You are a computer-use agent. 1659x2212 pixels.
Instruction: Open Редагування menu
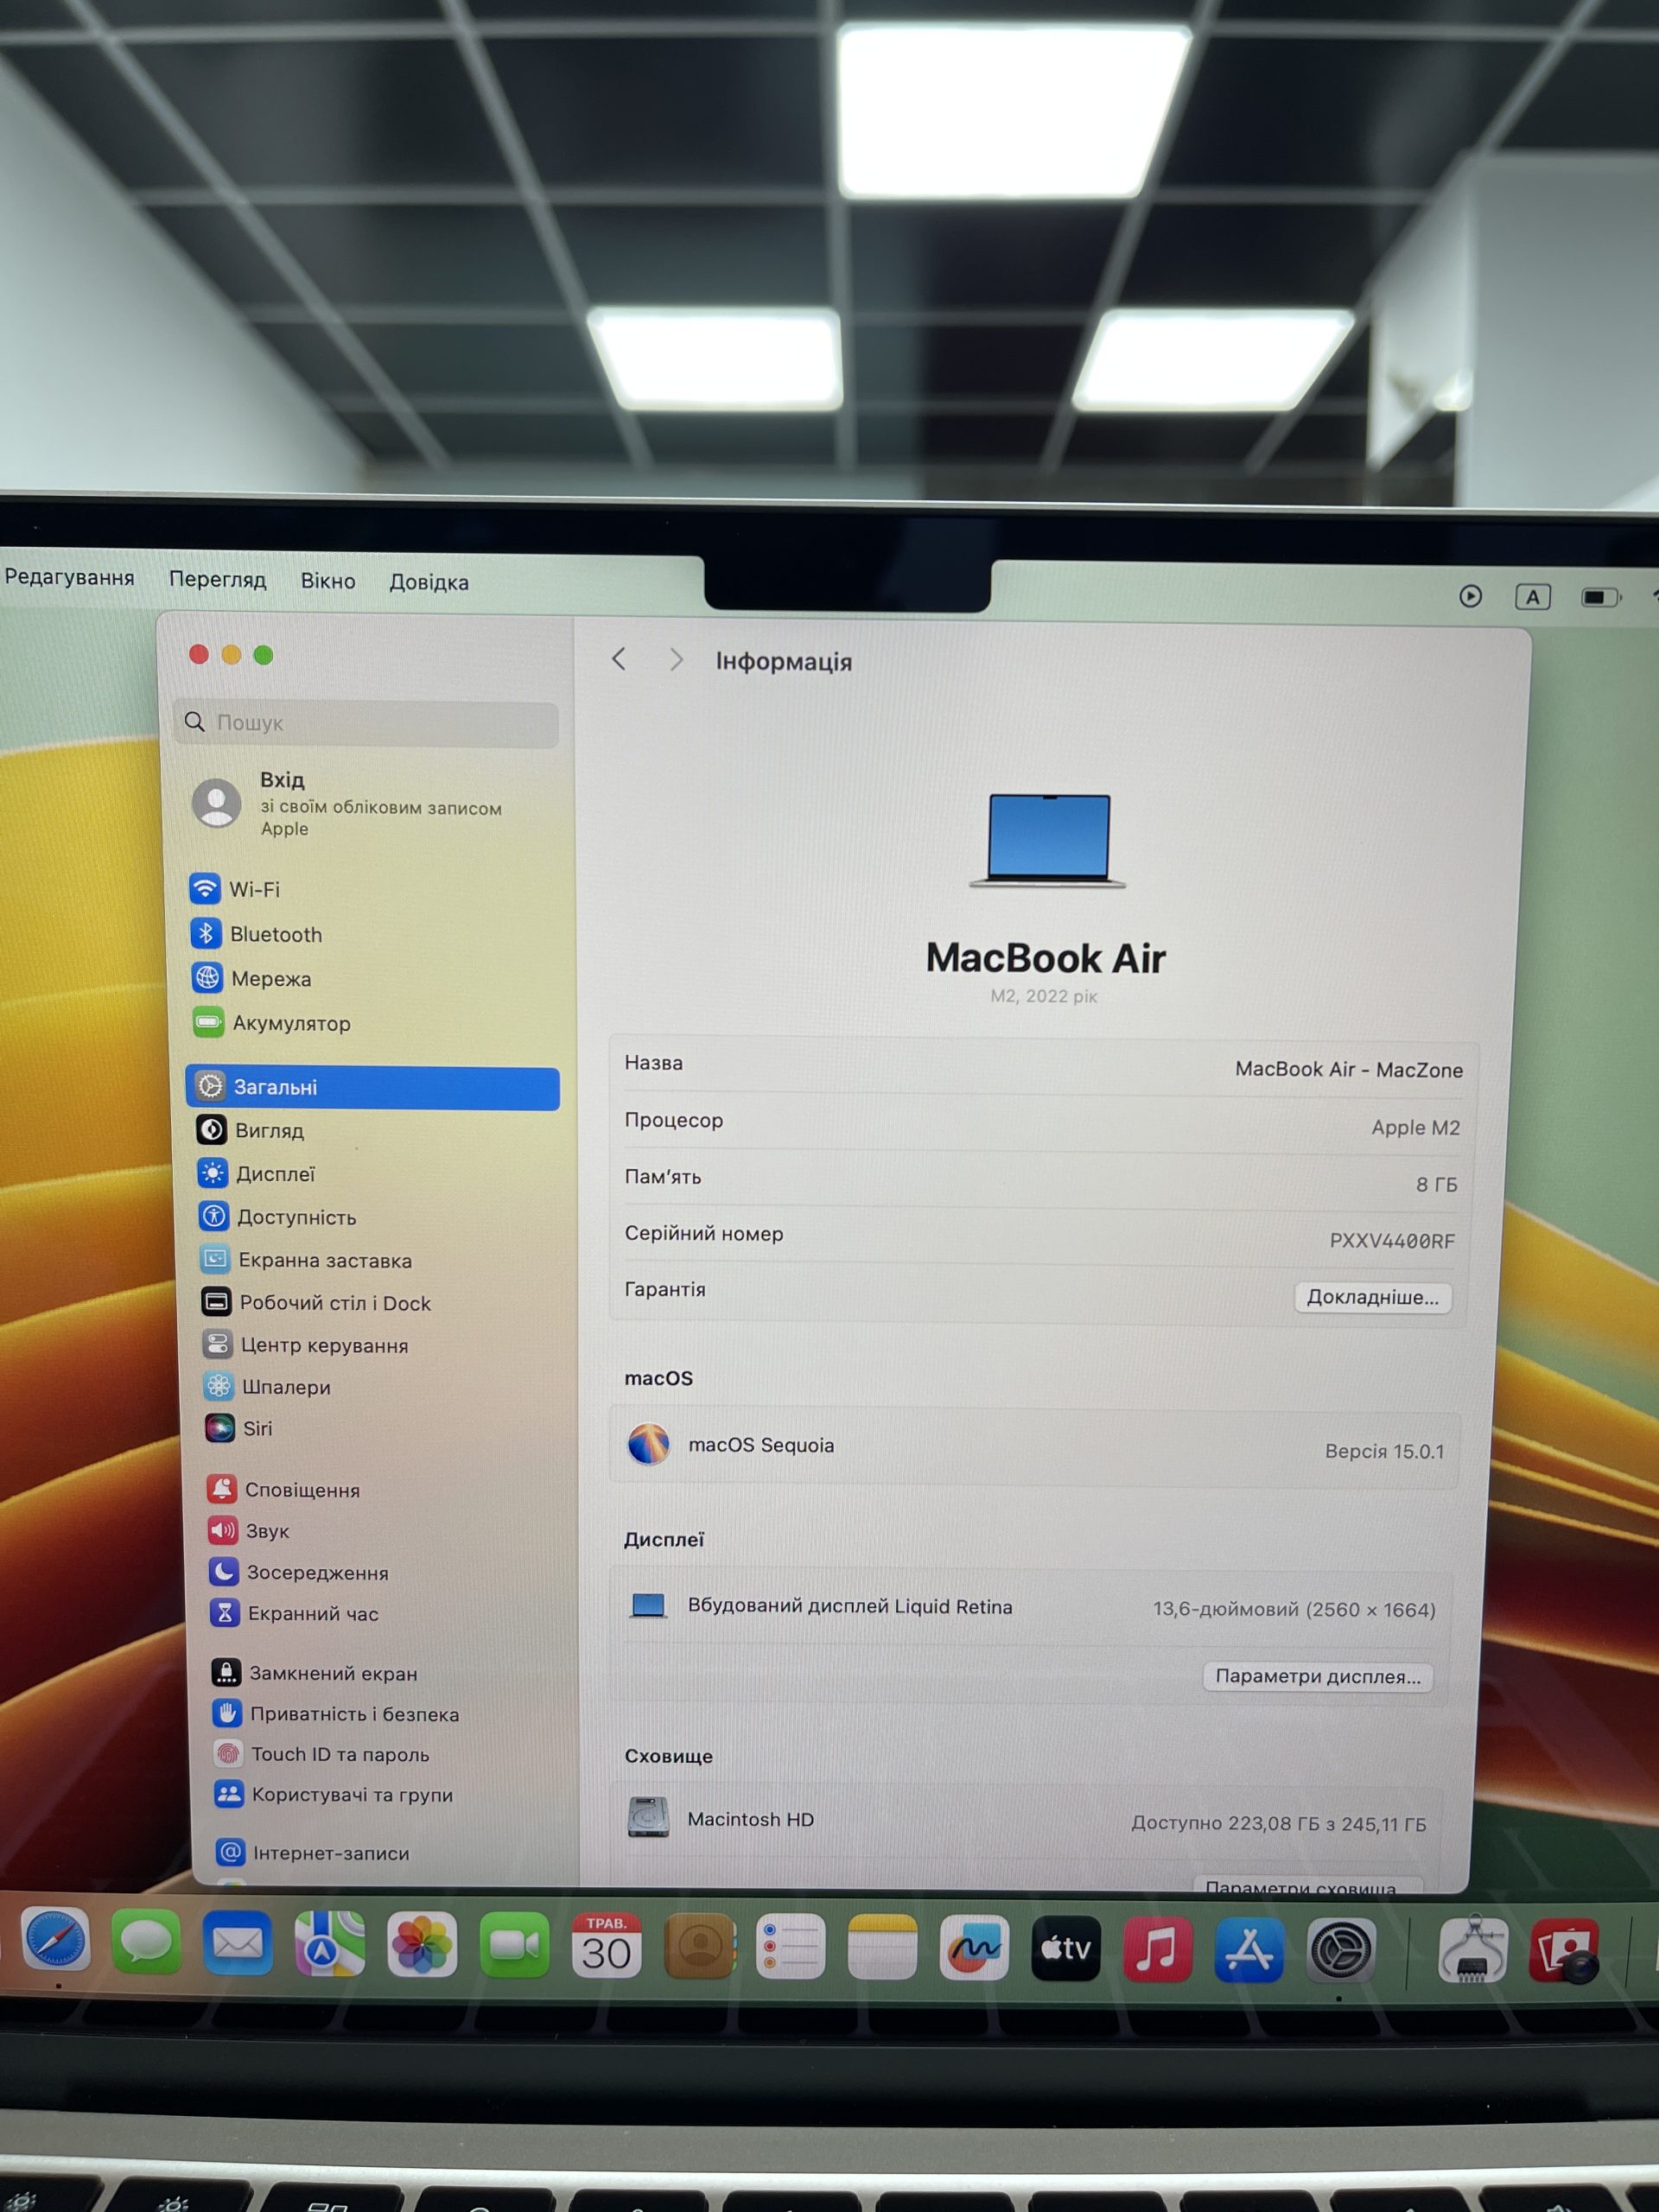69,577
